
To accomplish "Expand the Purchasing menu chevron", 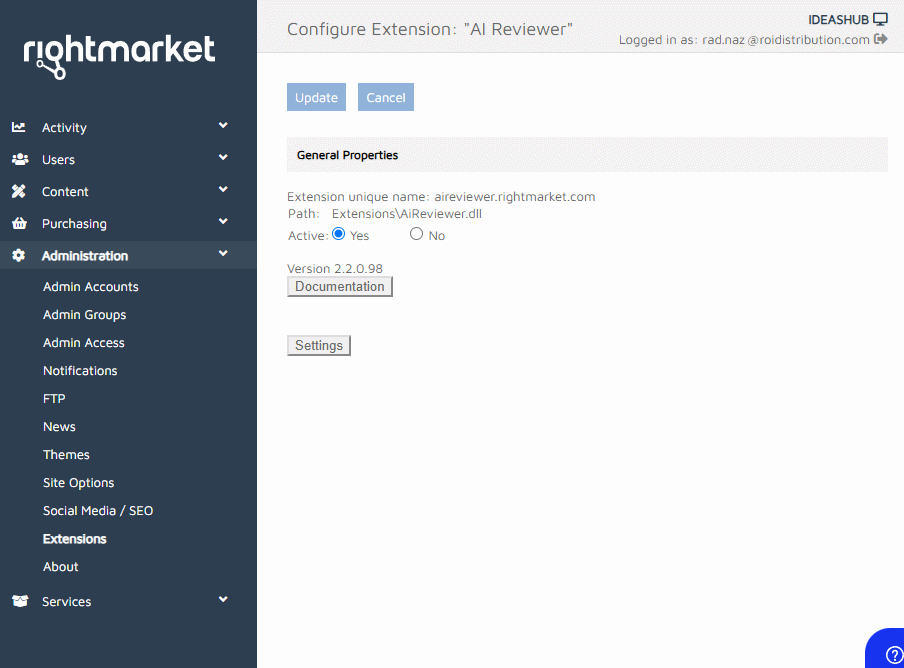I will pyautogui.click(x=223, y=222).
